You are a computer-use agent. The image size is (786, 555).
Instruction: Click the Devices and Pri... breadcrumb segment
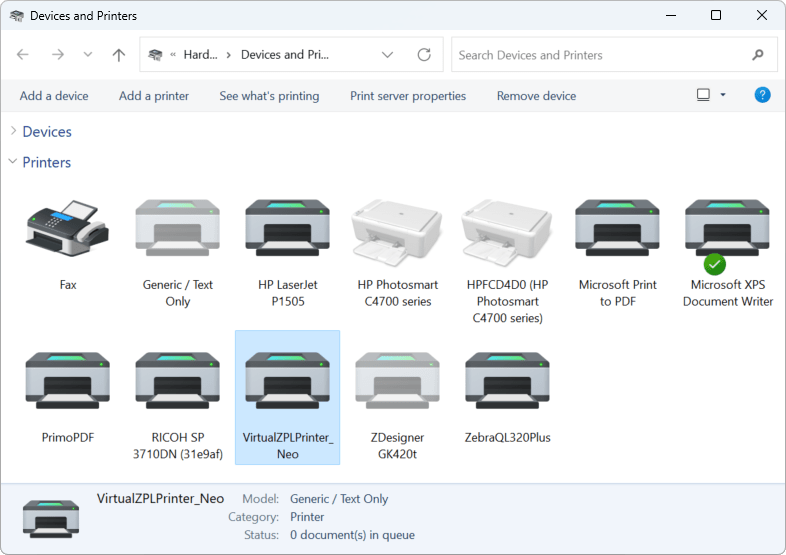click(x=285, y=55)
